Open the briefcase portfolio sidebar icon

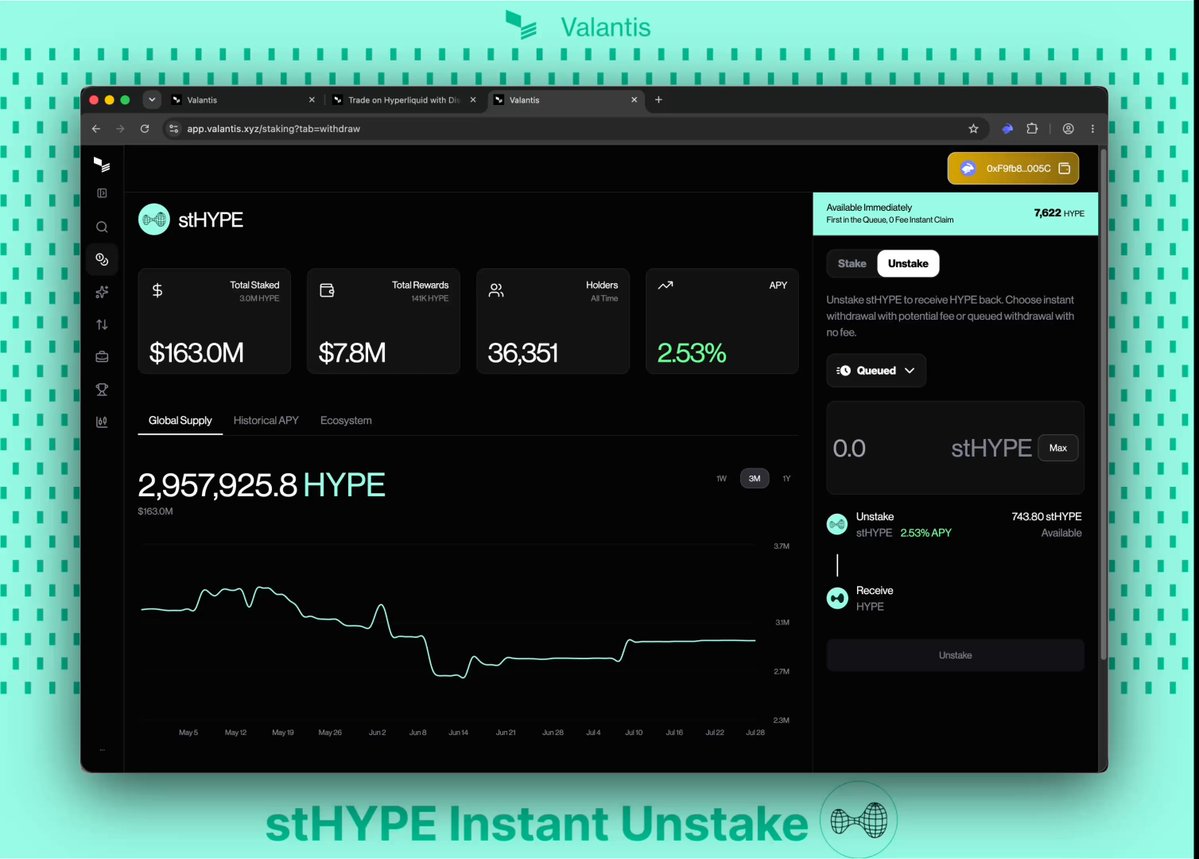click(x=102, y=357)
